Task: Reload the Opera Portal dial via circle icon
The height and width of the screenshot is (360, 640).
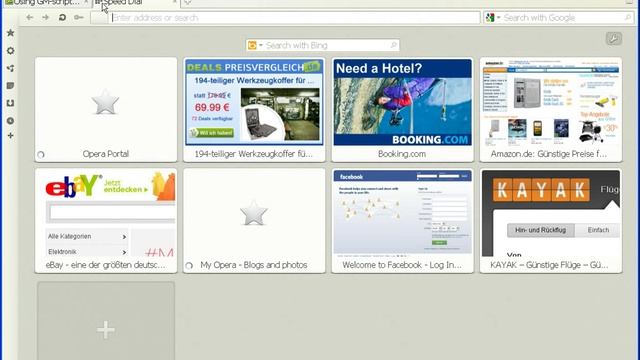Action: pos(41,155)
